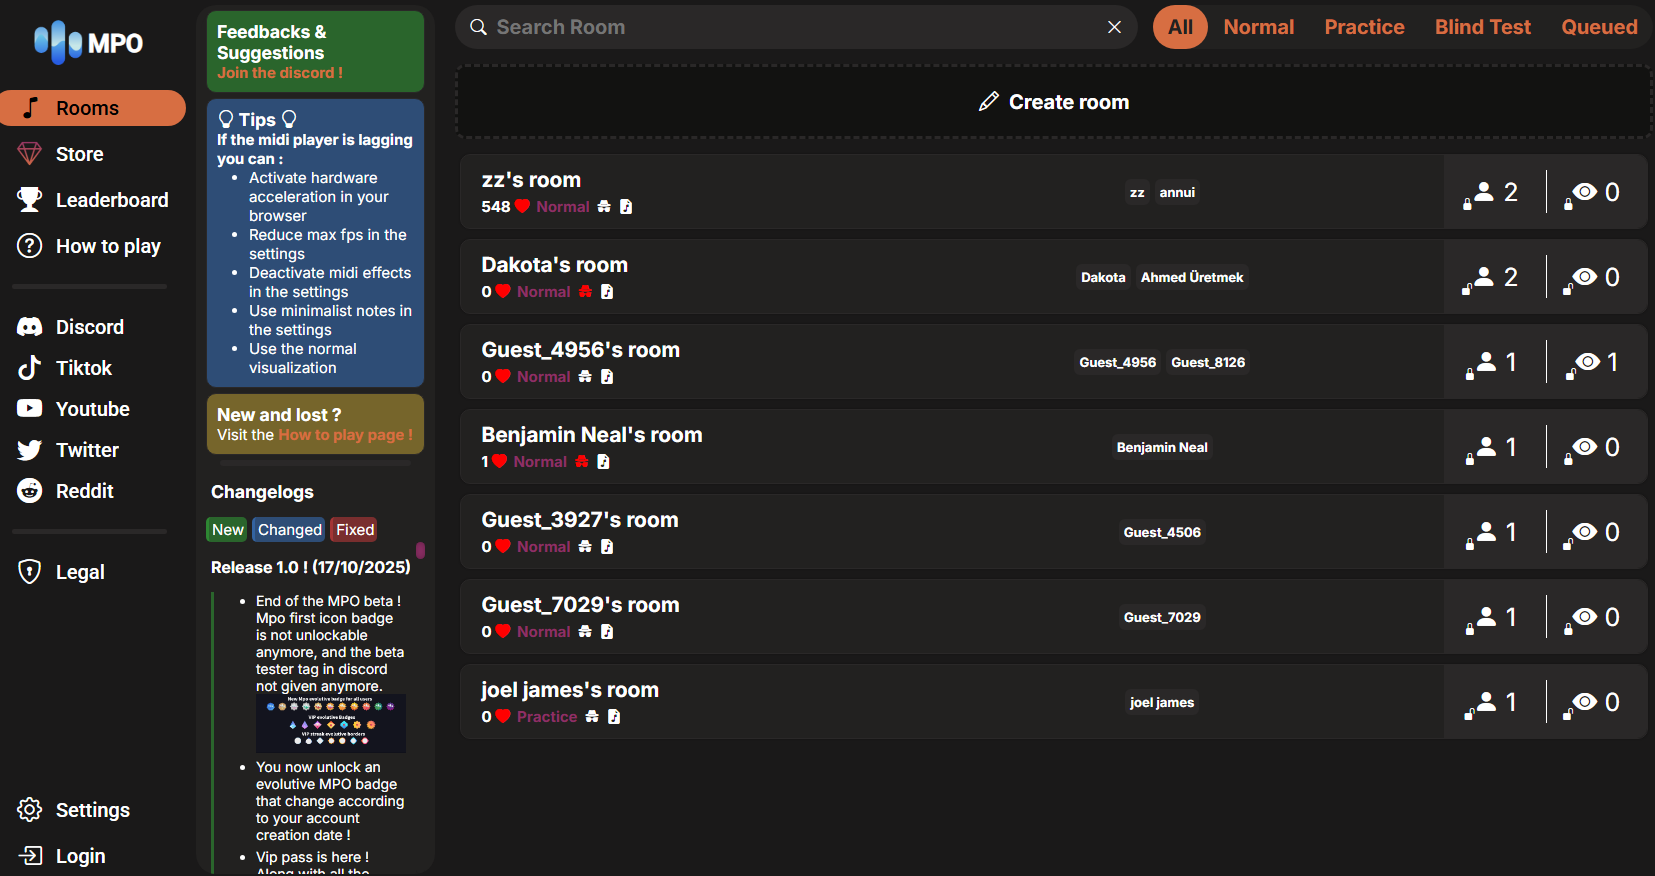Open the Reddit icon link
Screen dimensions: 1655x876
coord(30,491)
